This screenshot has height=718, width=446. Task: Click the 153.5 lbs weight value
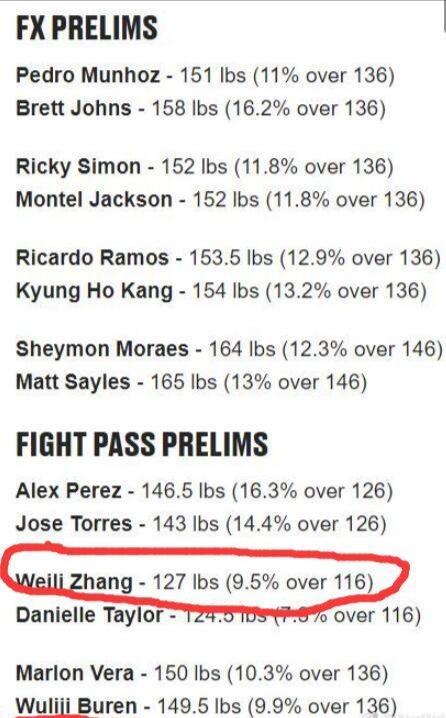(x=231, y=258)
